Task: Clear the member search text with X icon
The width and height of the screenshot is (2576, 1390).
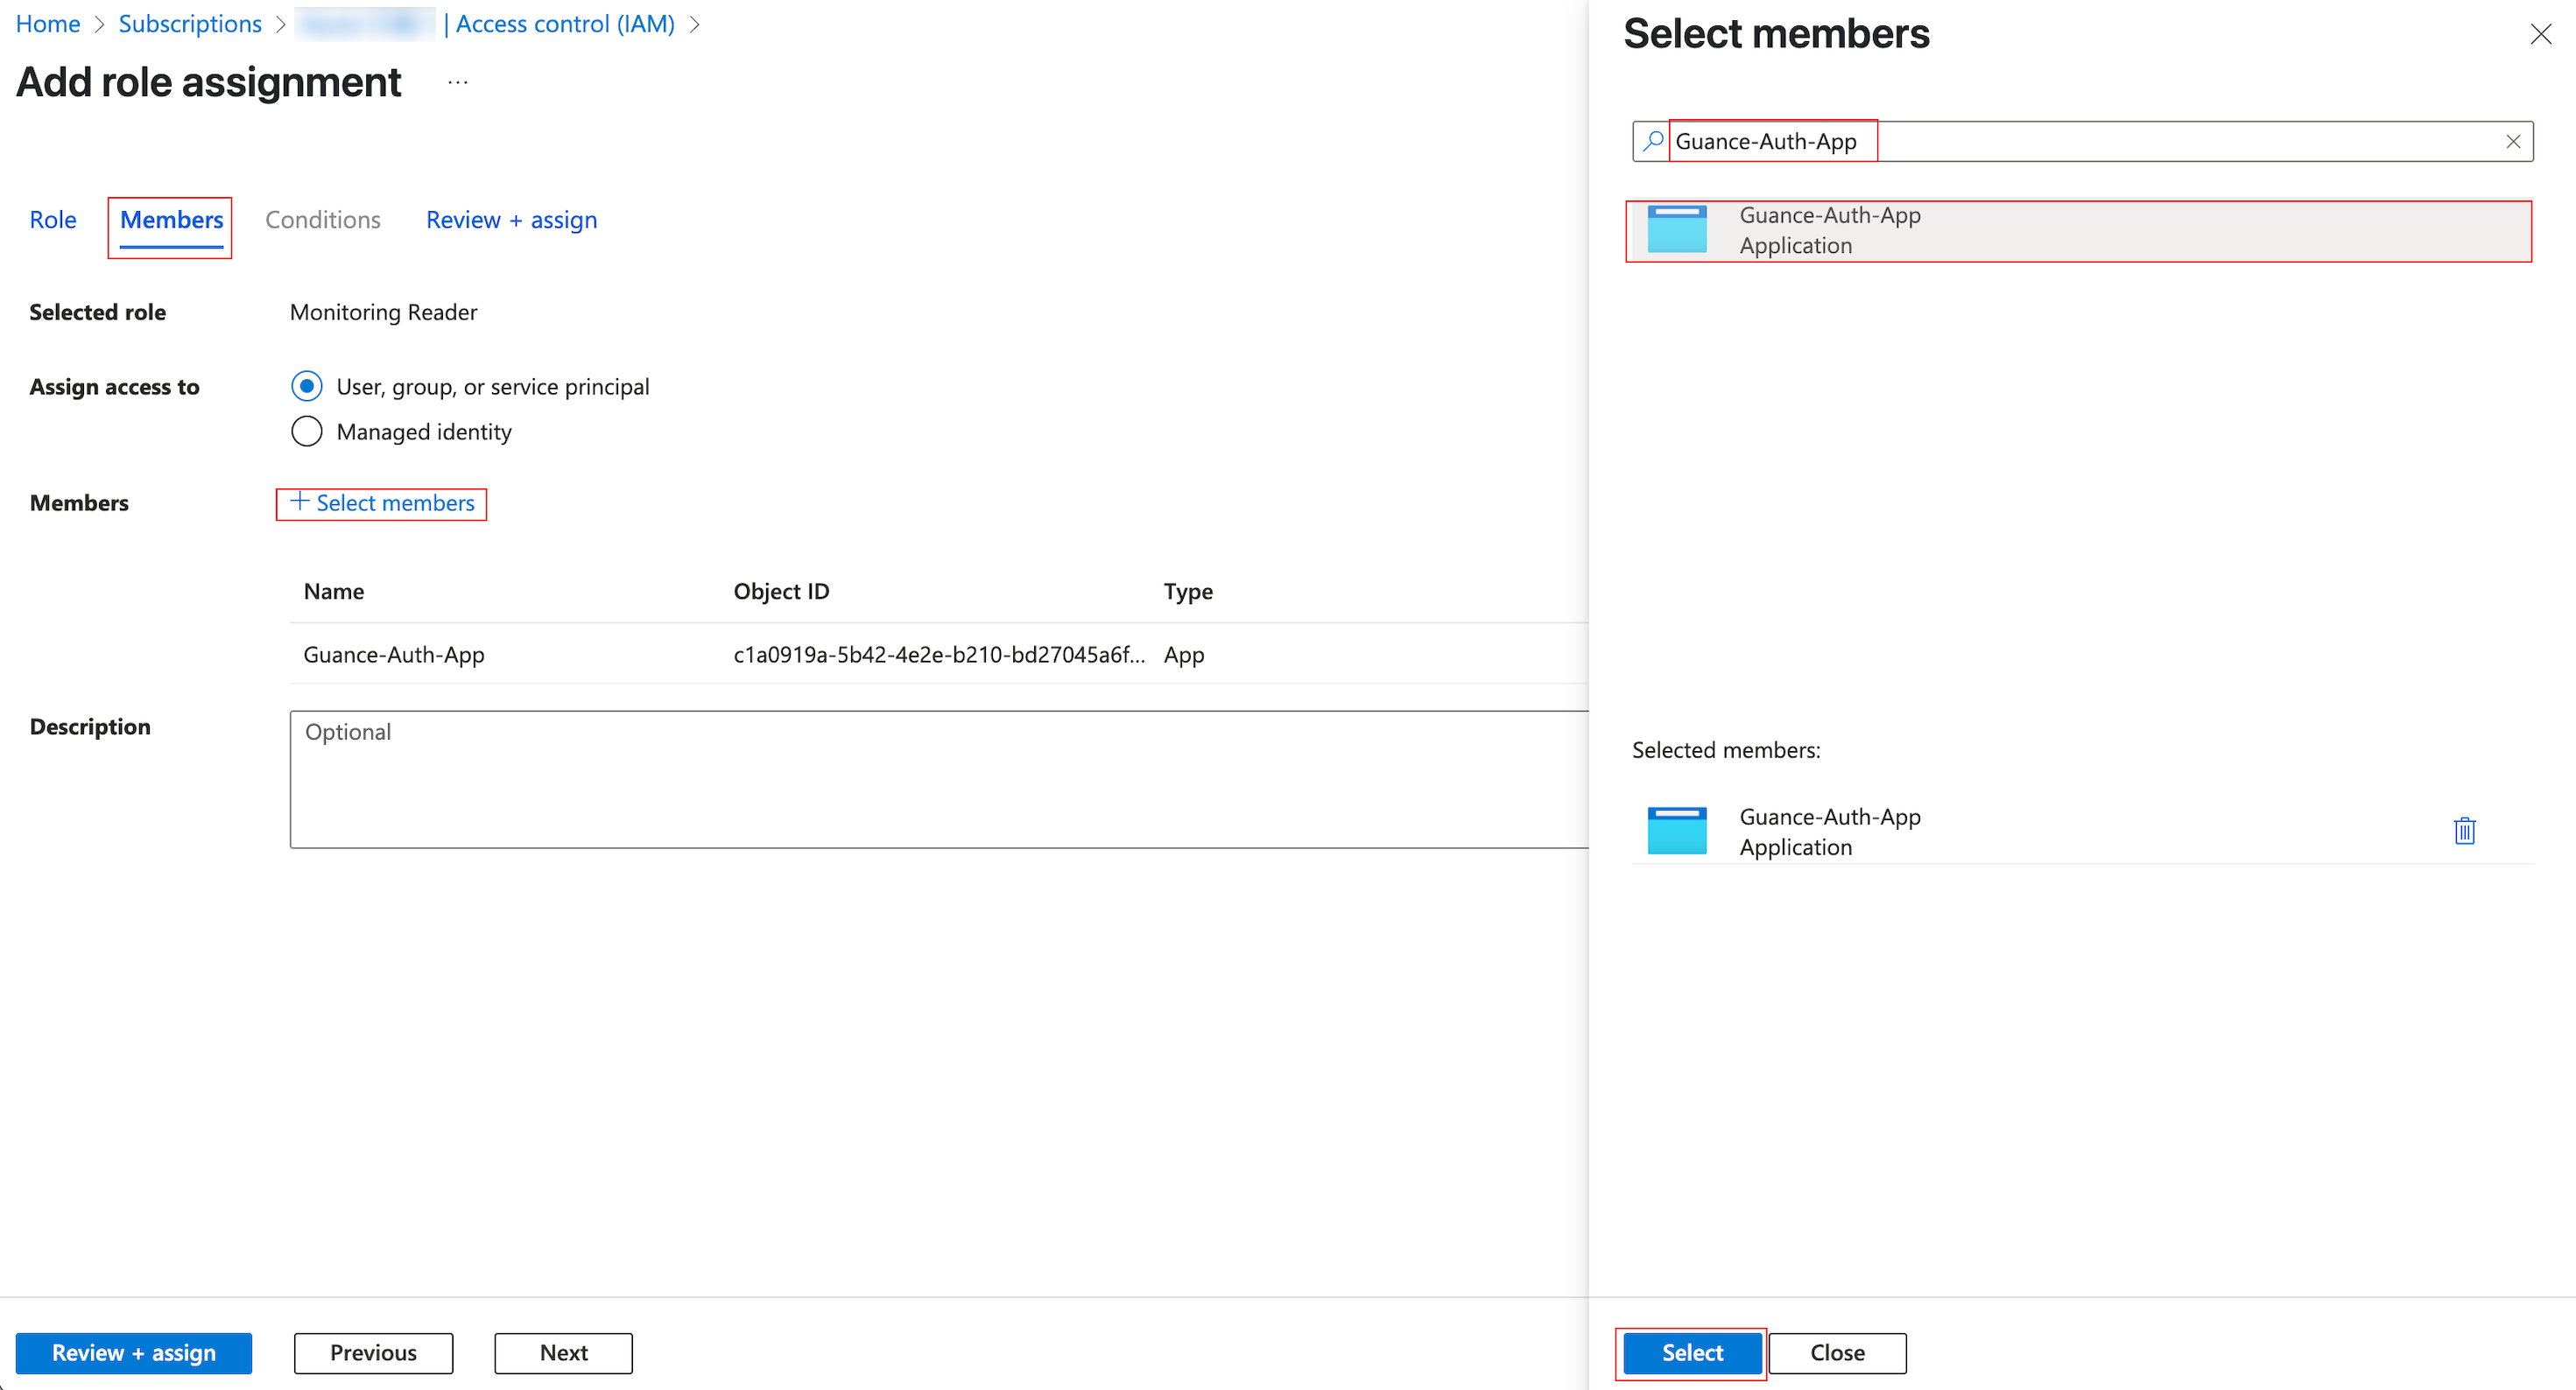Action: point(2512,141)
